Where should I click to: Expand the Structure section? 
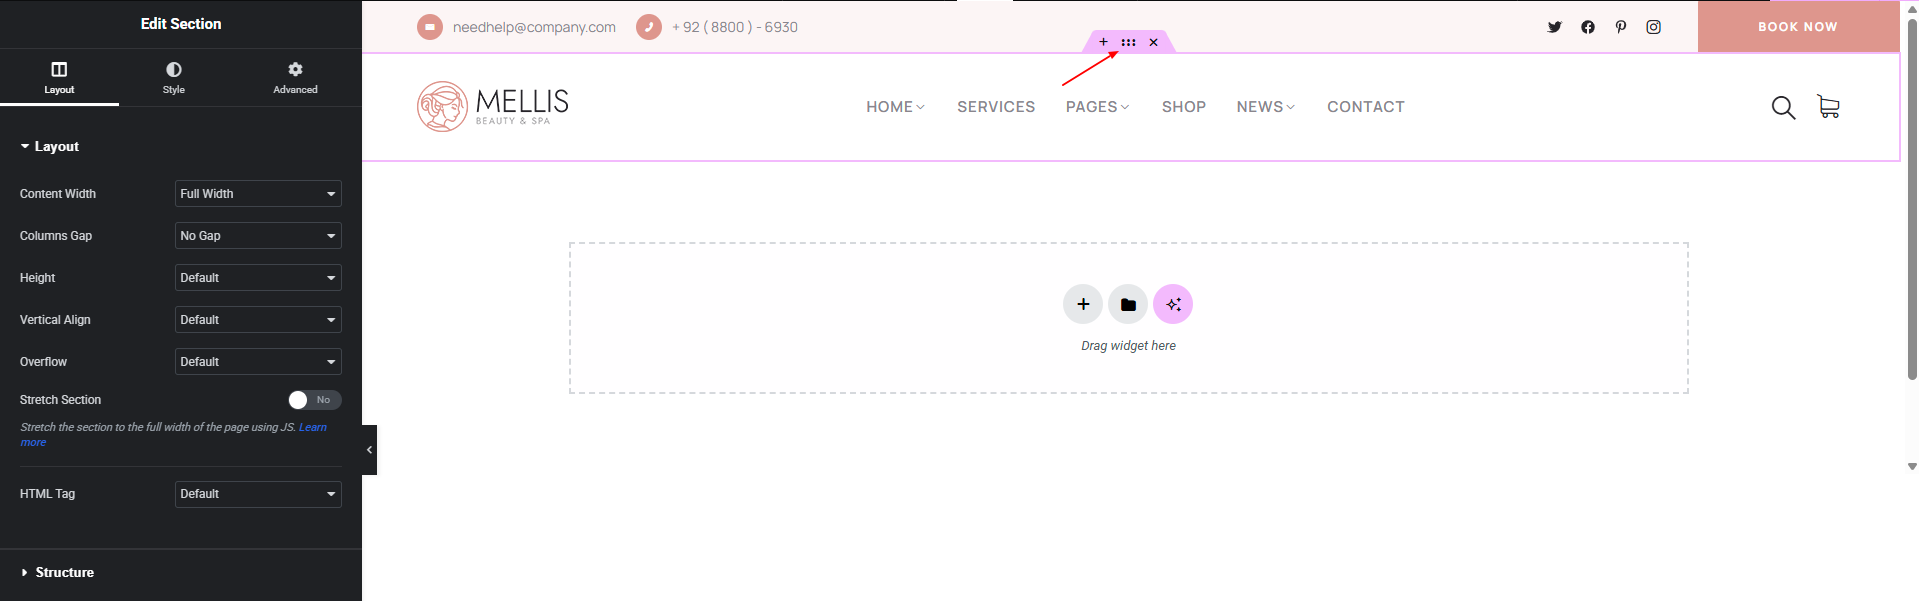(x=58, y=572)
